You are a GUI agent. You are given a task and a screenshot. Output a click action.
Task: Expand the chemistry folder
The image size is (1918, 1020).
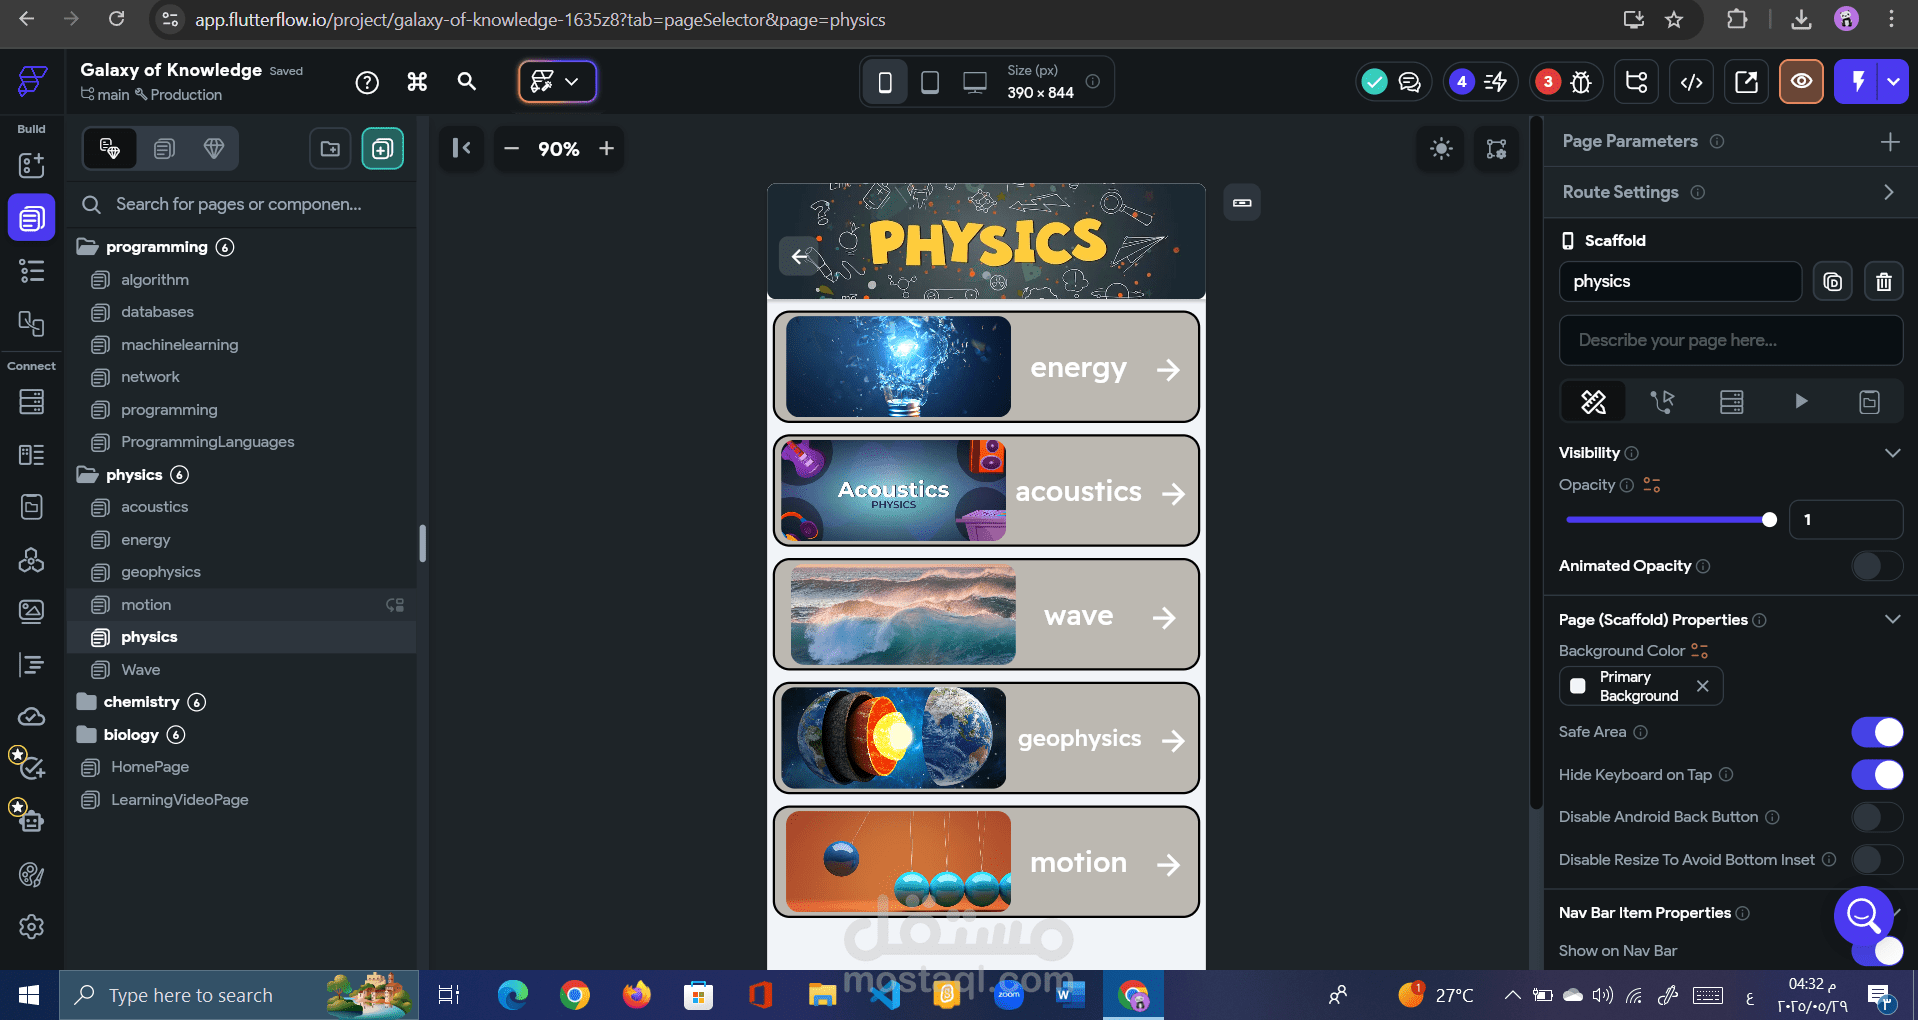pos(87,702)
